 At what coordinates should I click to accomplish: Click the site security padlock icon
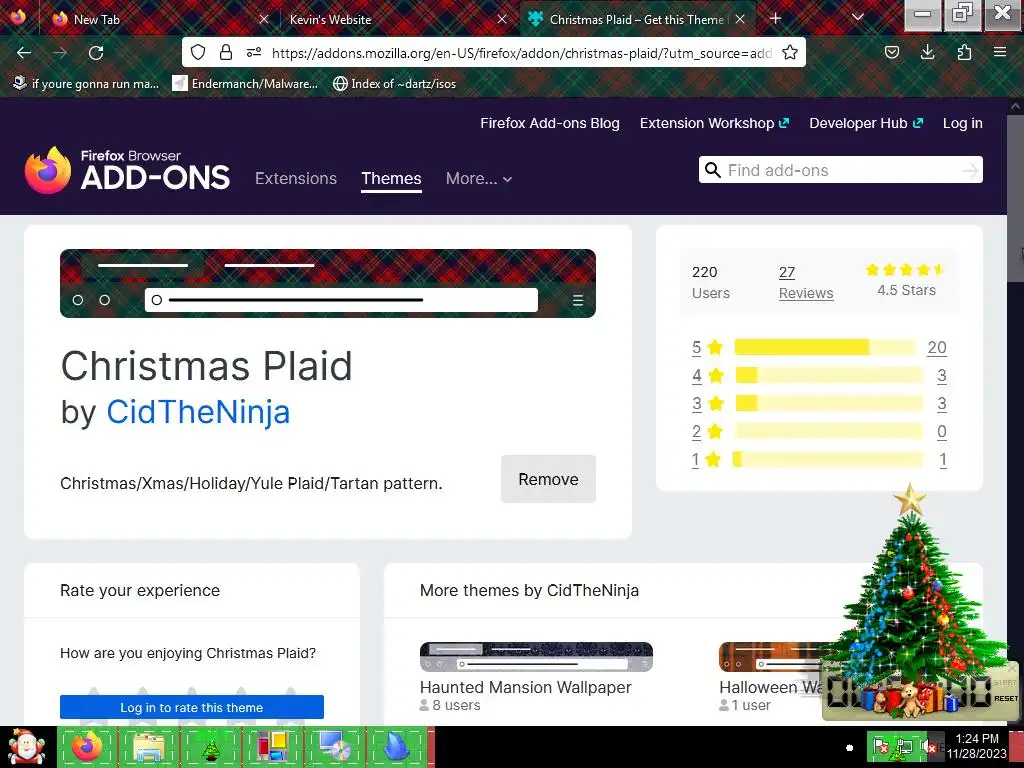click(x=226, y=52)
